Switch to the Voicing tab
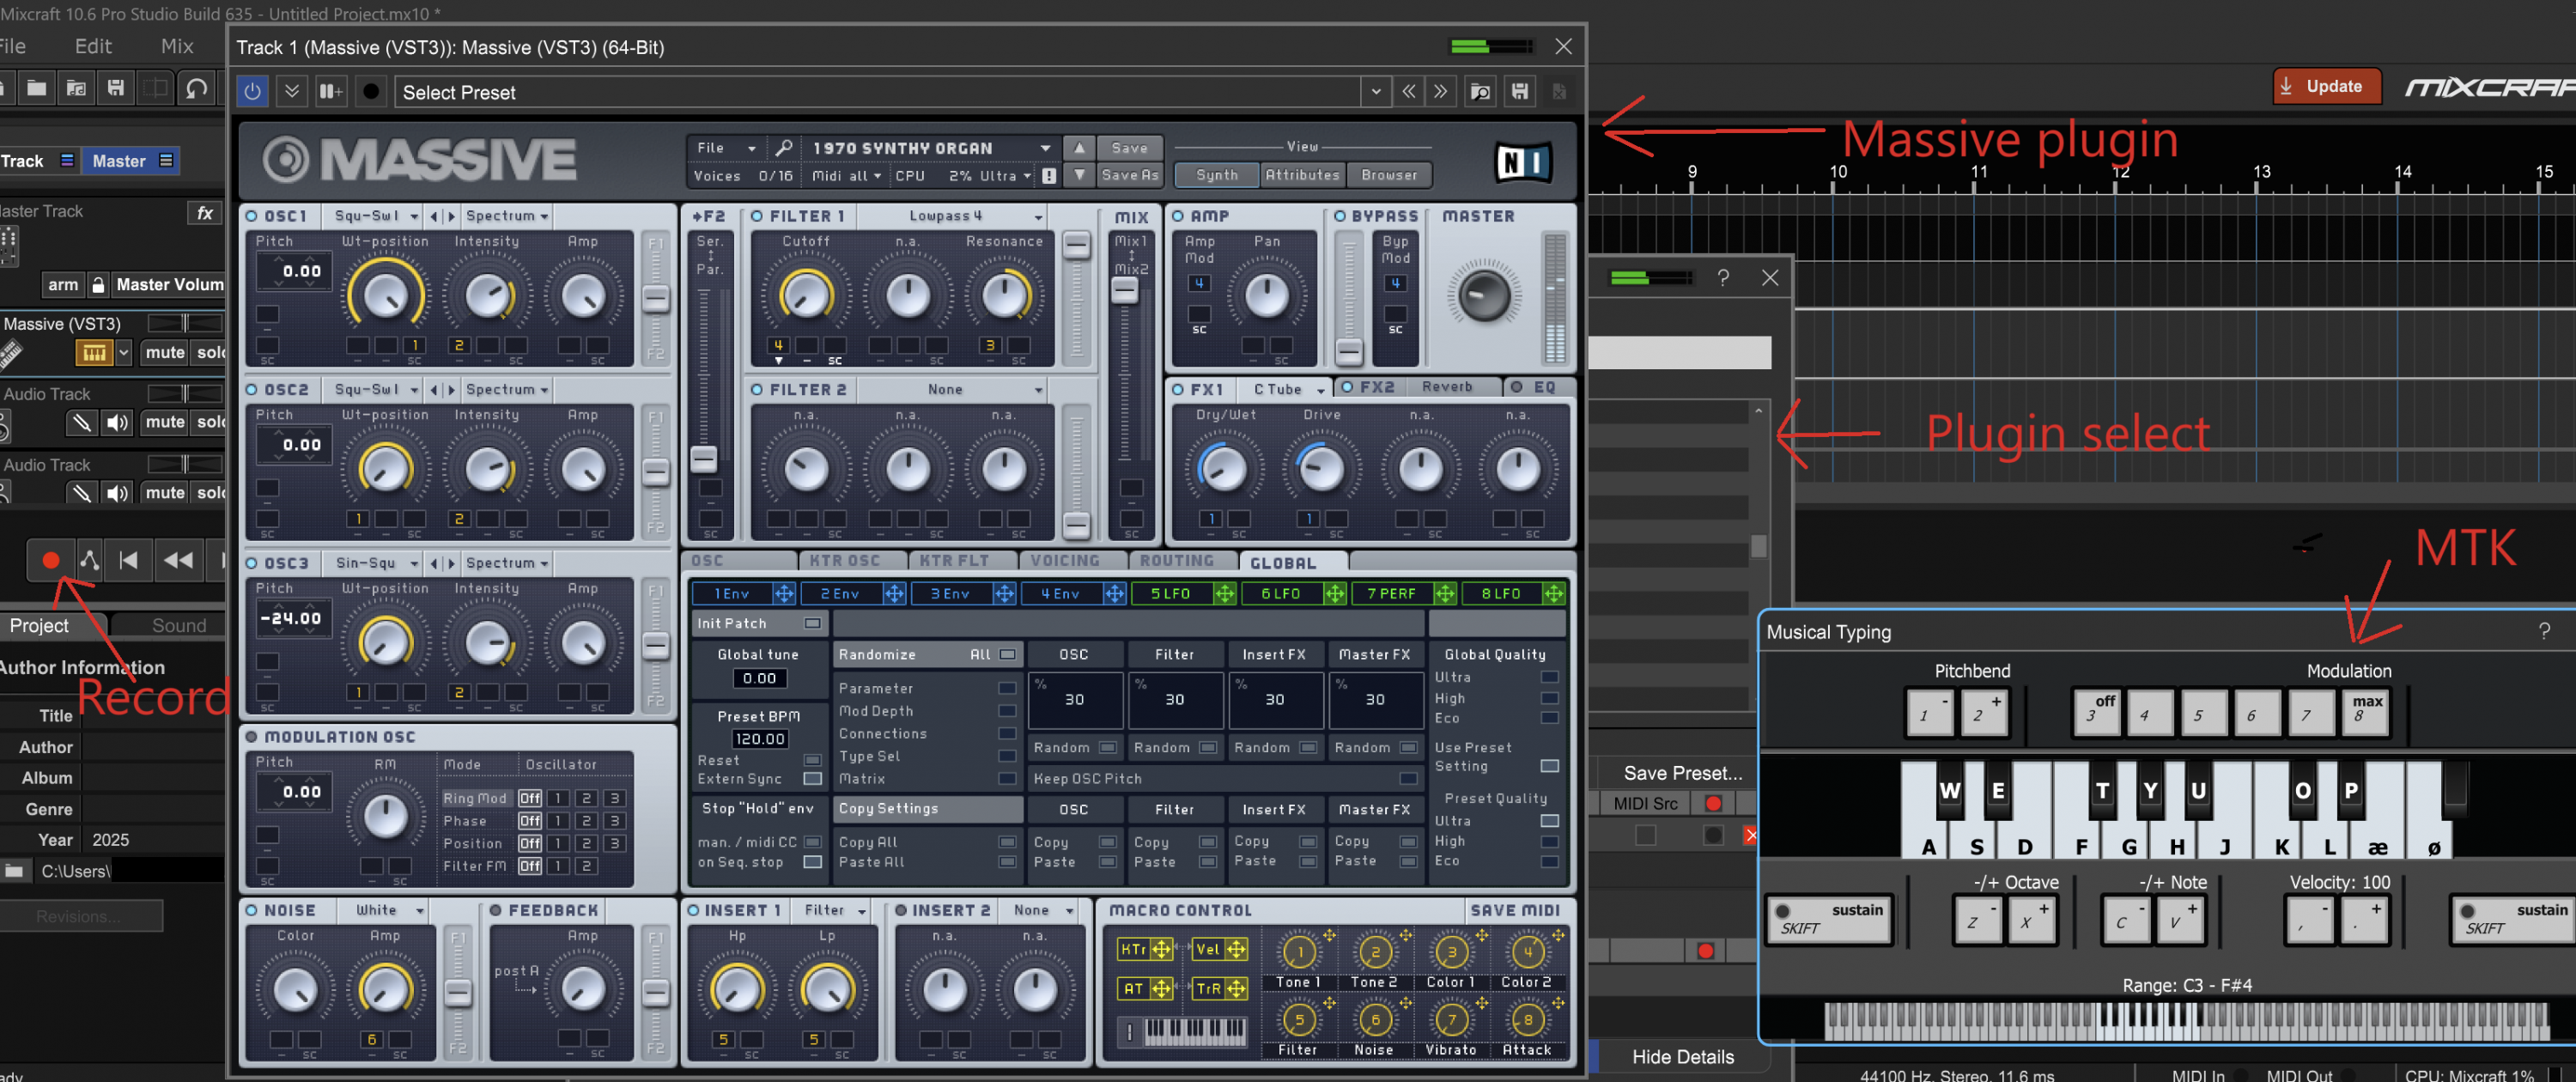This screenshot has height=1082, width=2576. [1064, 561]
